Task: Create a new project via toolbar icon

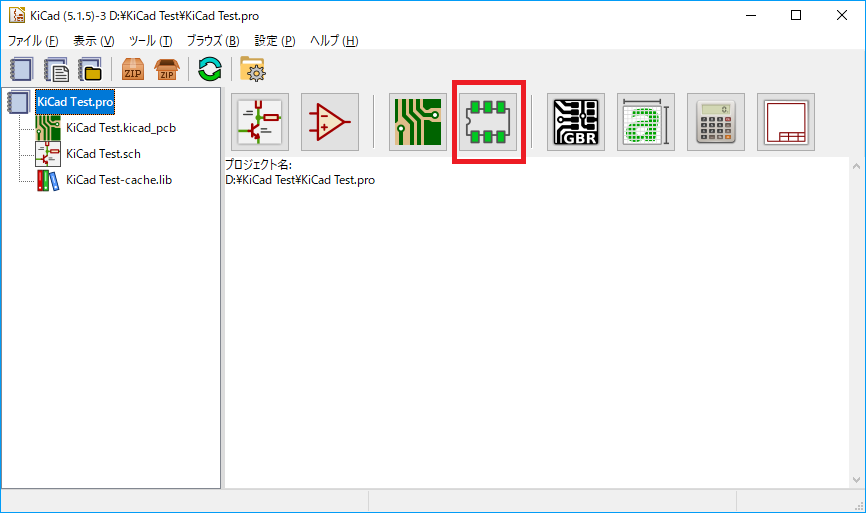Action: click(21, 70)
